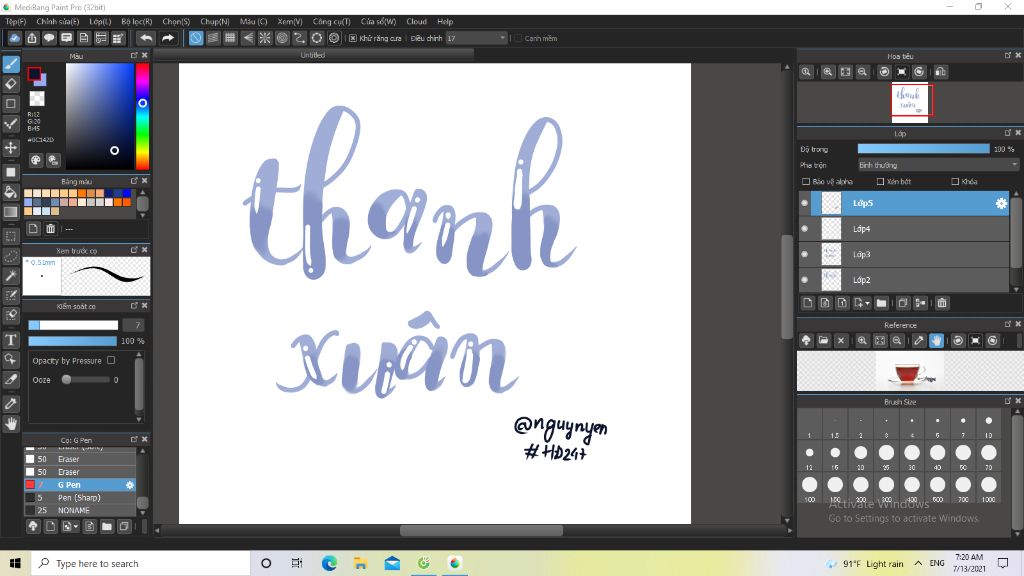Click the Redo arrow in toolbar
Image resolution: width=1024 pixels, height=576 pixels.
168,38
